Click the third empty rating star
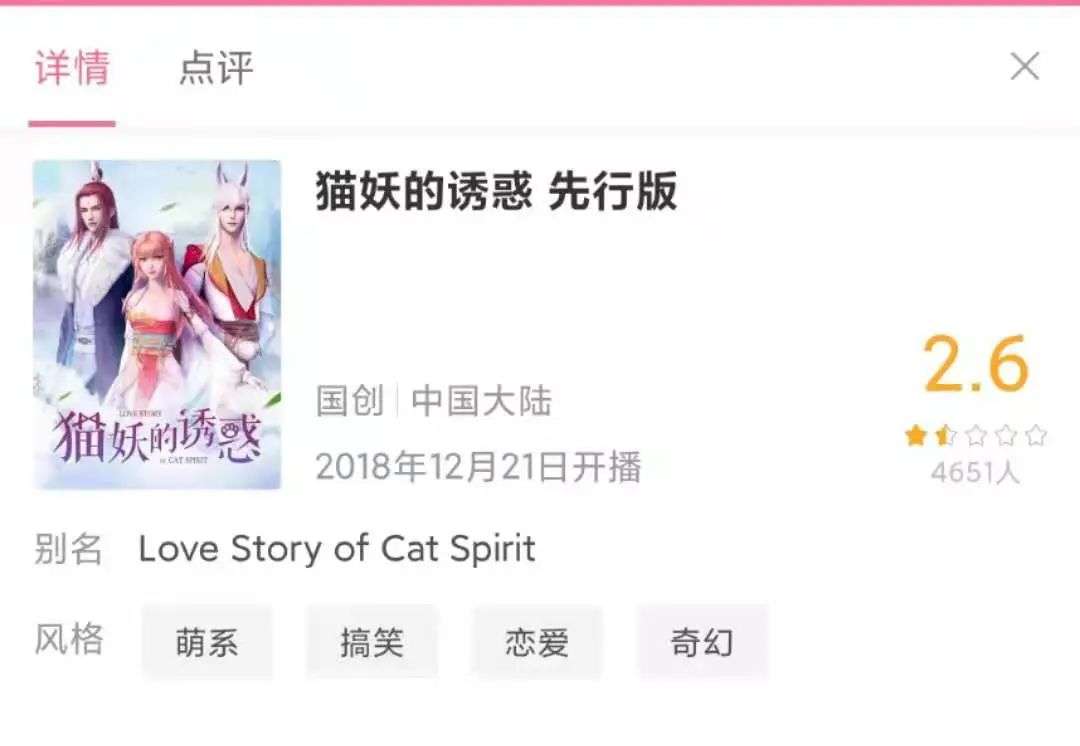The width and height of the screenshot is (1080, 746). (x=976, y=435)
